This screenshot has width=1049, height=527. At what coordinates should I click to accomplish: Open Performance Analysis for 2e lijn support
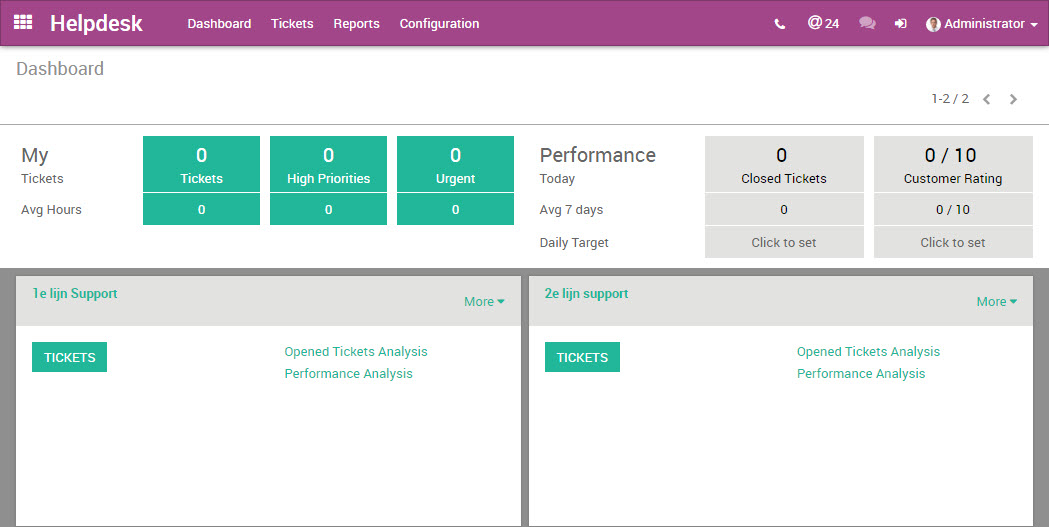[861, 374]
